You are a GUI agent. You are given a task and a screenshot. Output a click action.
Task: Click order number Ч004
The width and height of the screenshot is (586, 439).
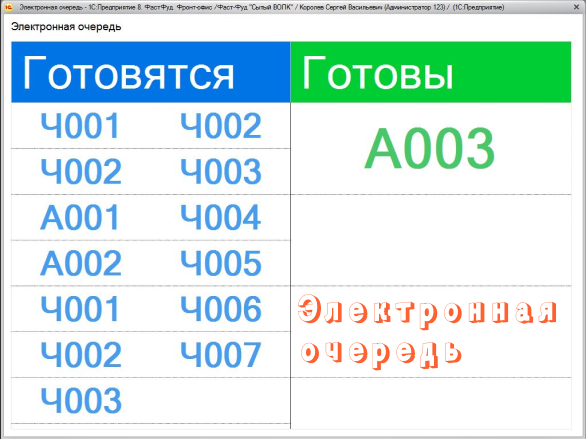pyautogui.click(x=220, y=217)
